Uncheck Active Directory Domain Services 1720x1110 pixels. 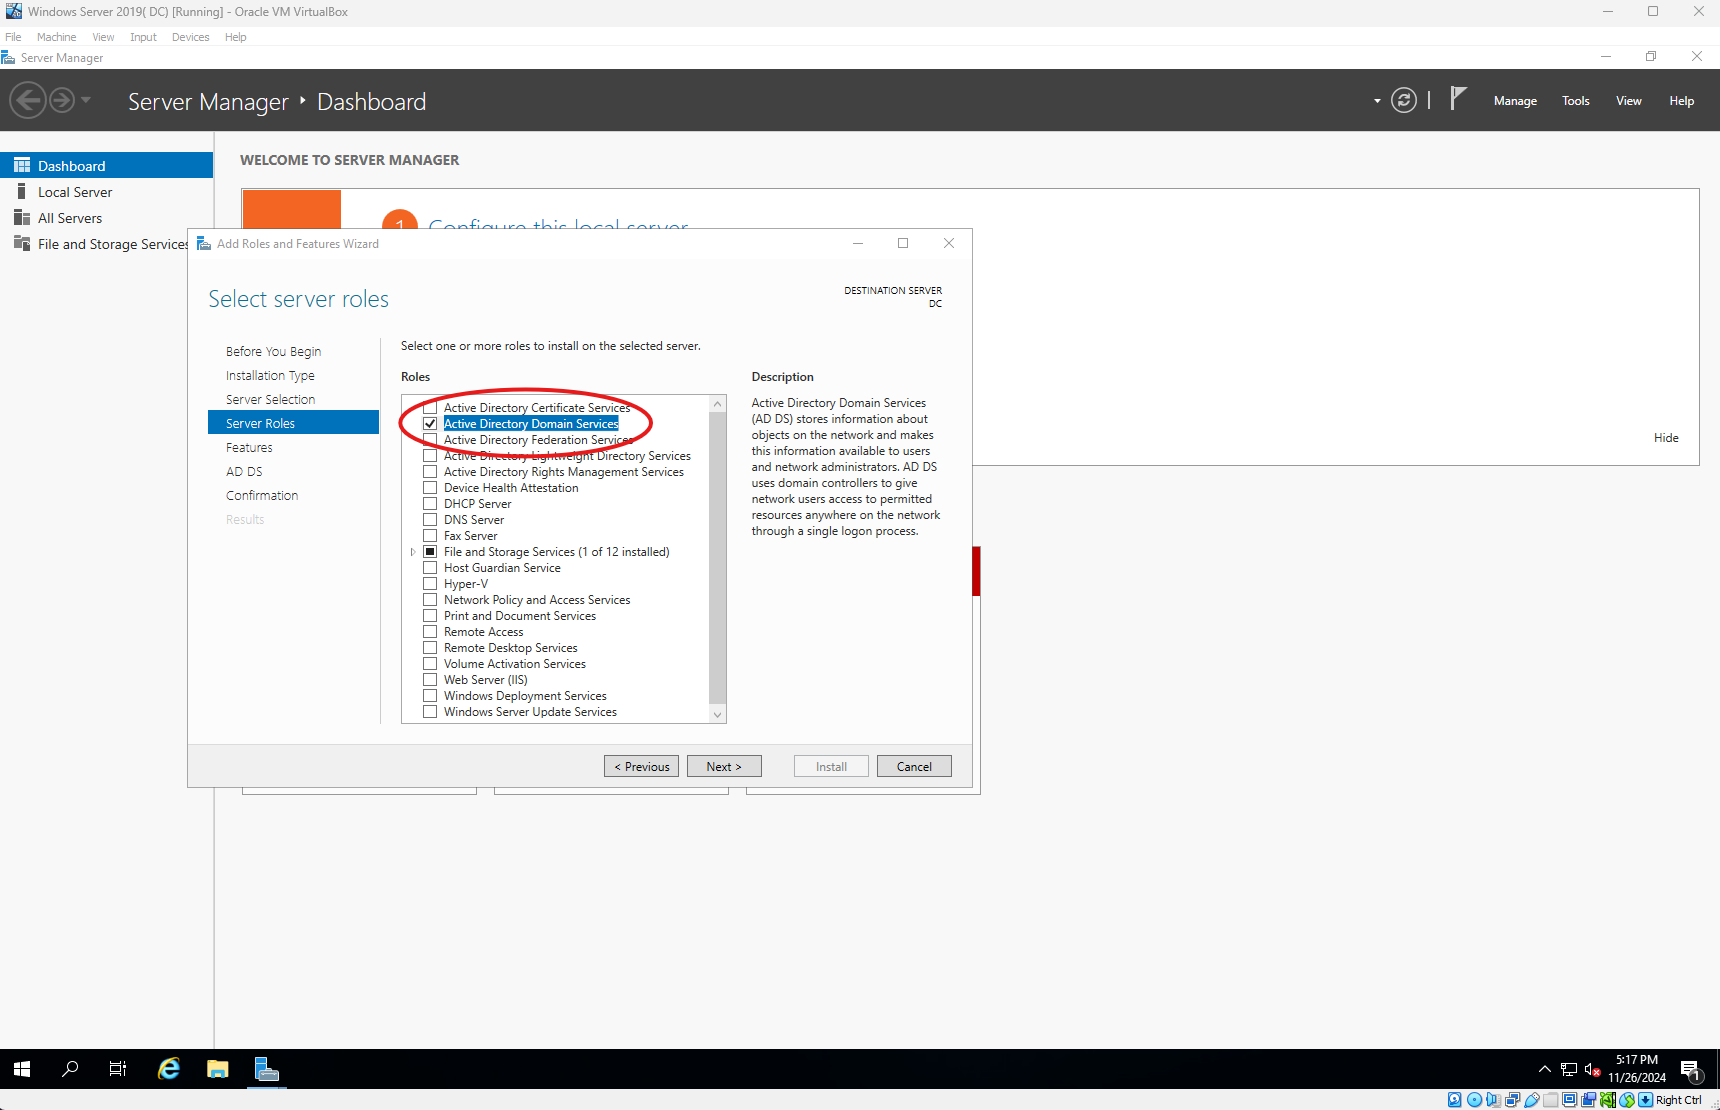430,424
